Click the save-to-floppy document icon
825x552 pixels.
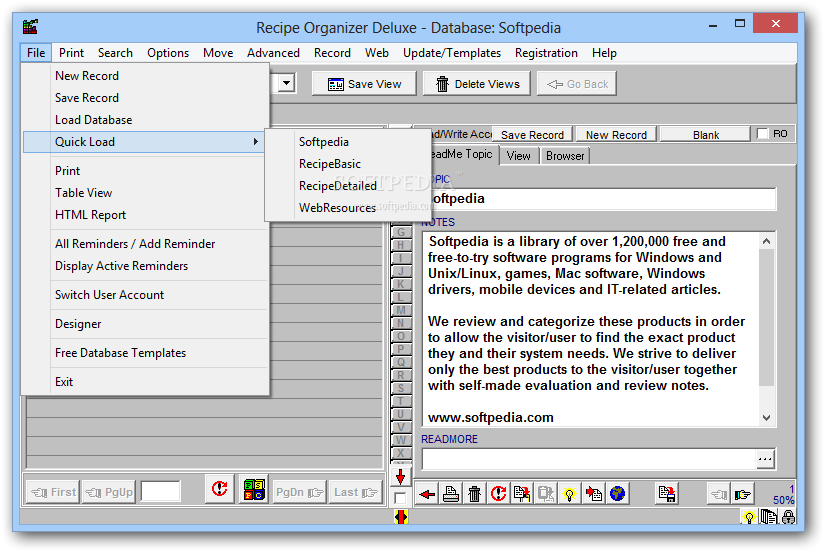pyautogui.click(x=667, y=494)
